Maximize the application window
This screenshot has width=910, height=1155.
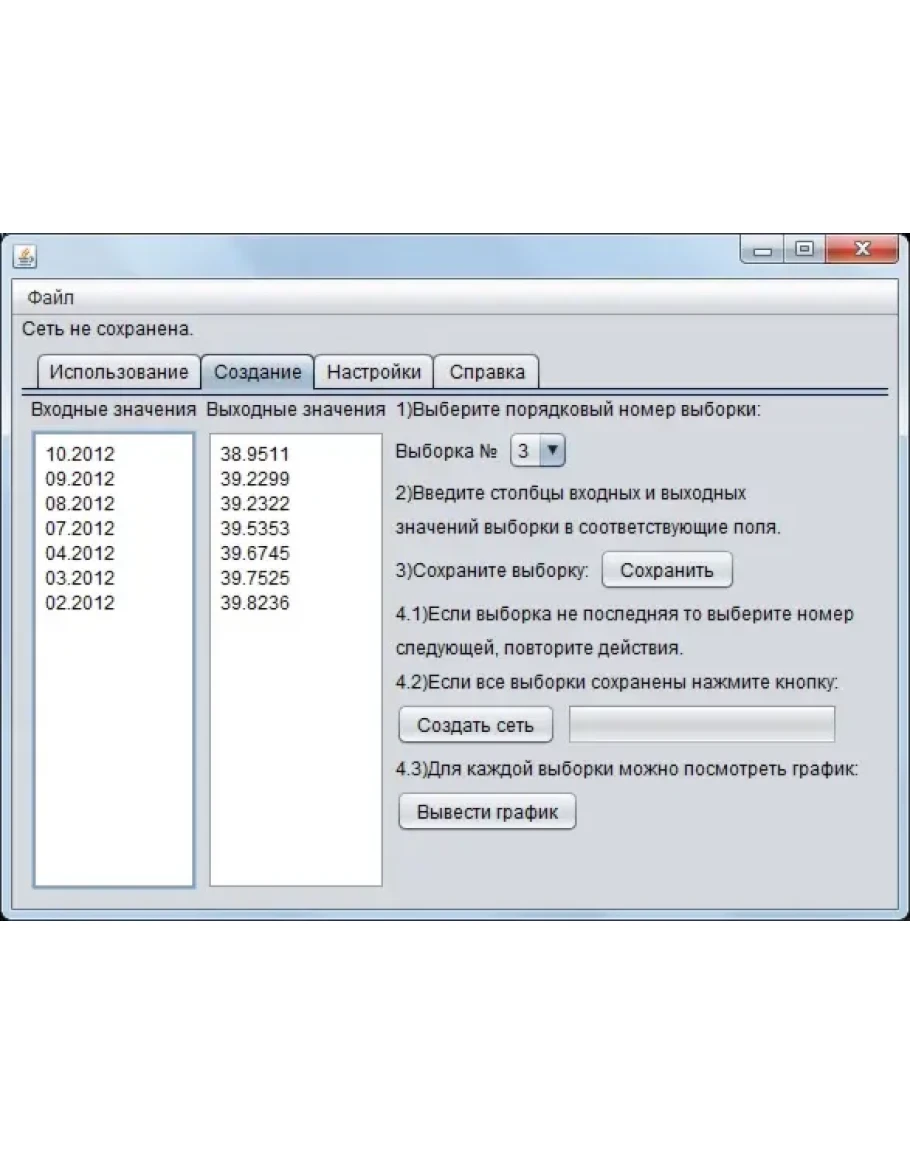pos(804,250)
